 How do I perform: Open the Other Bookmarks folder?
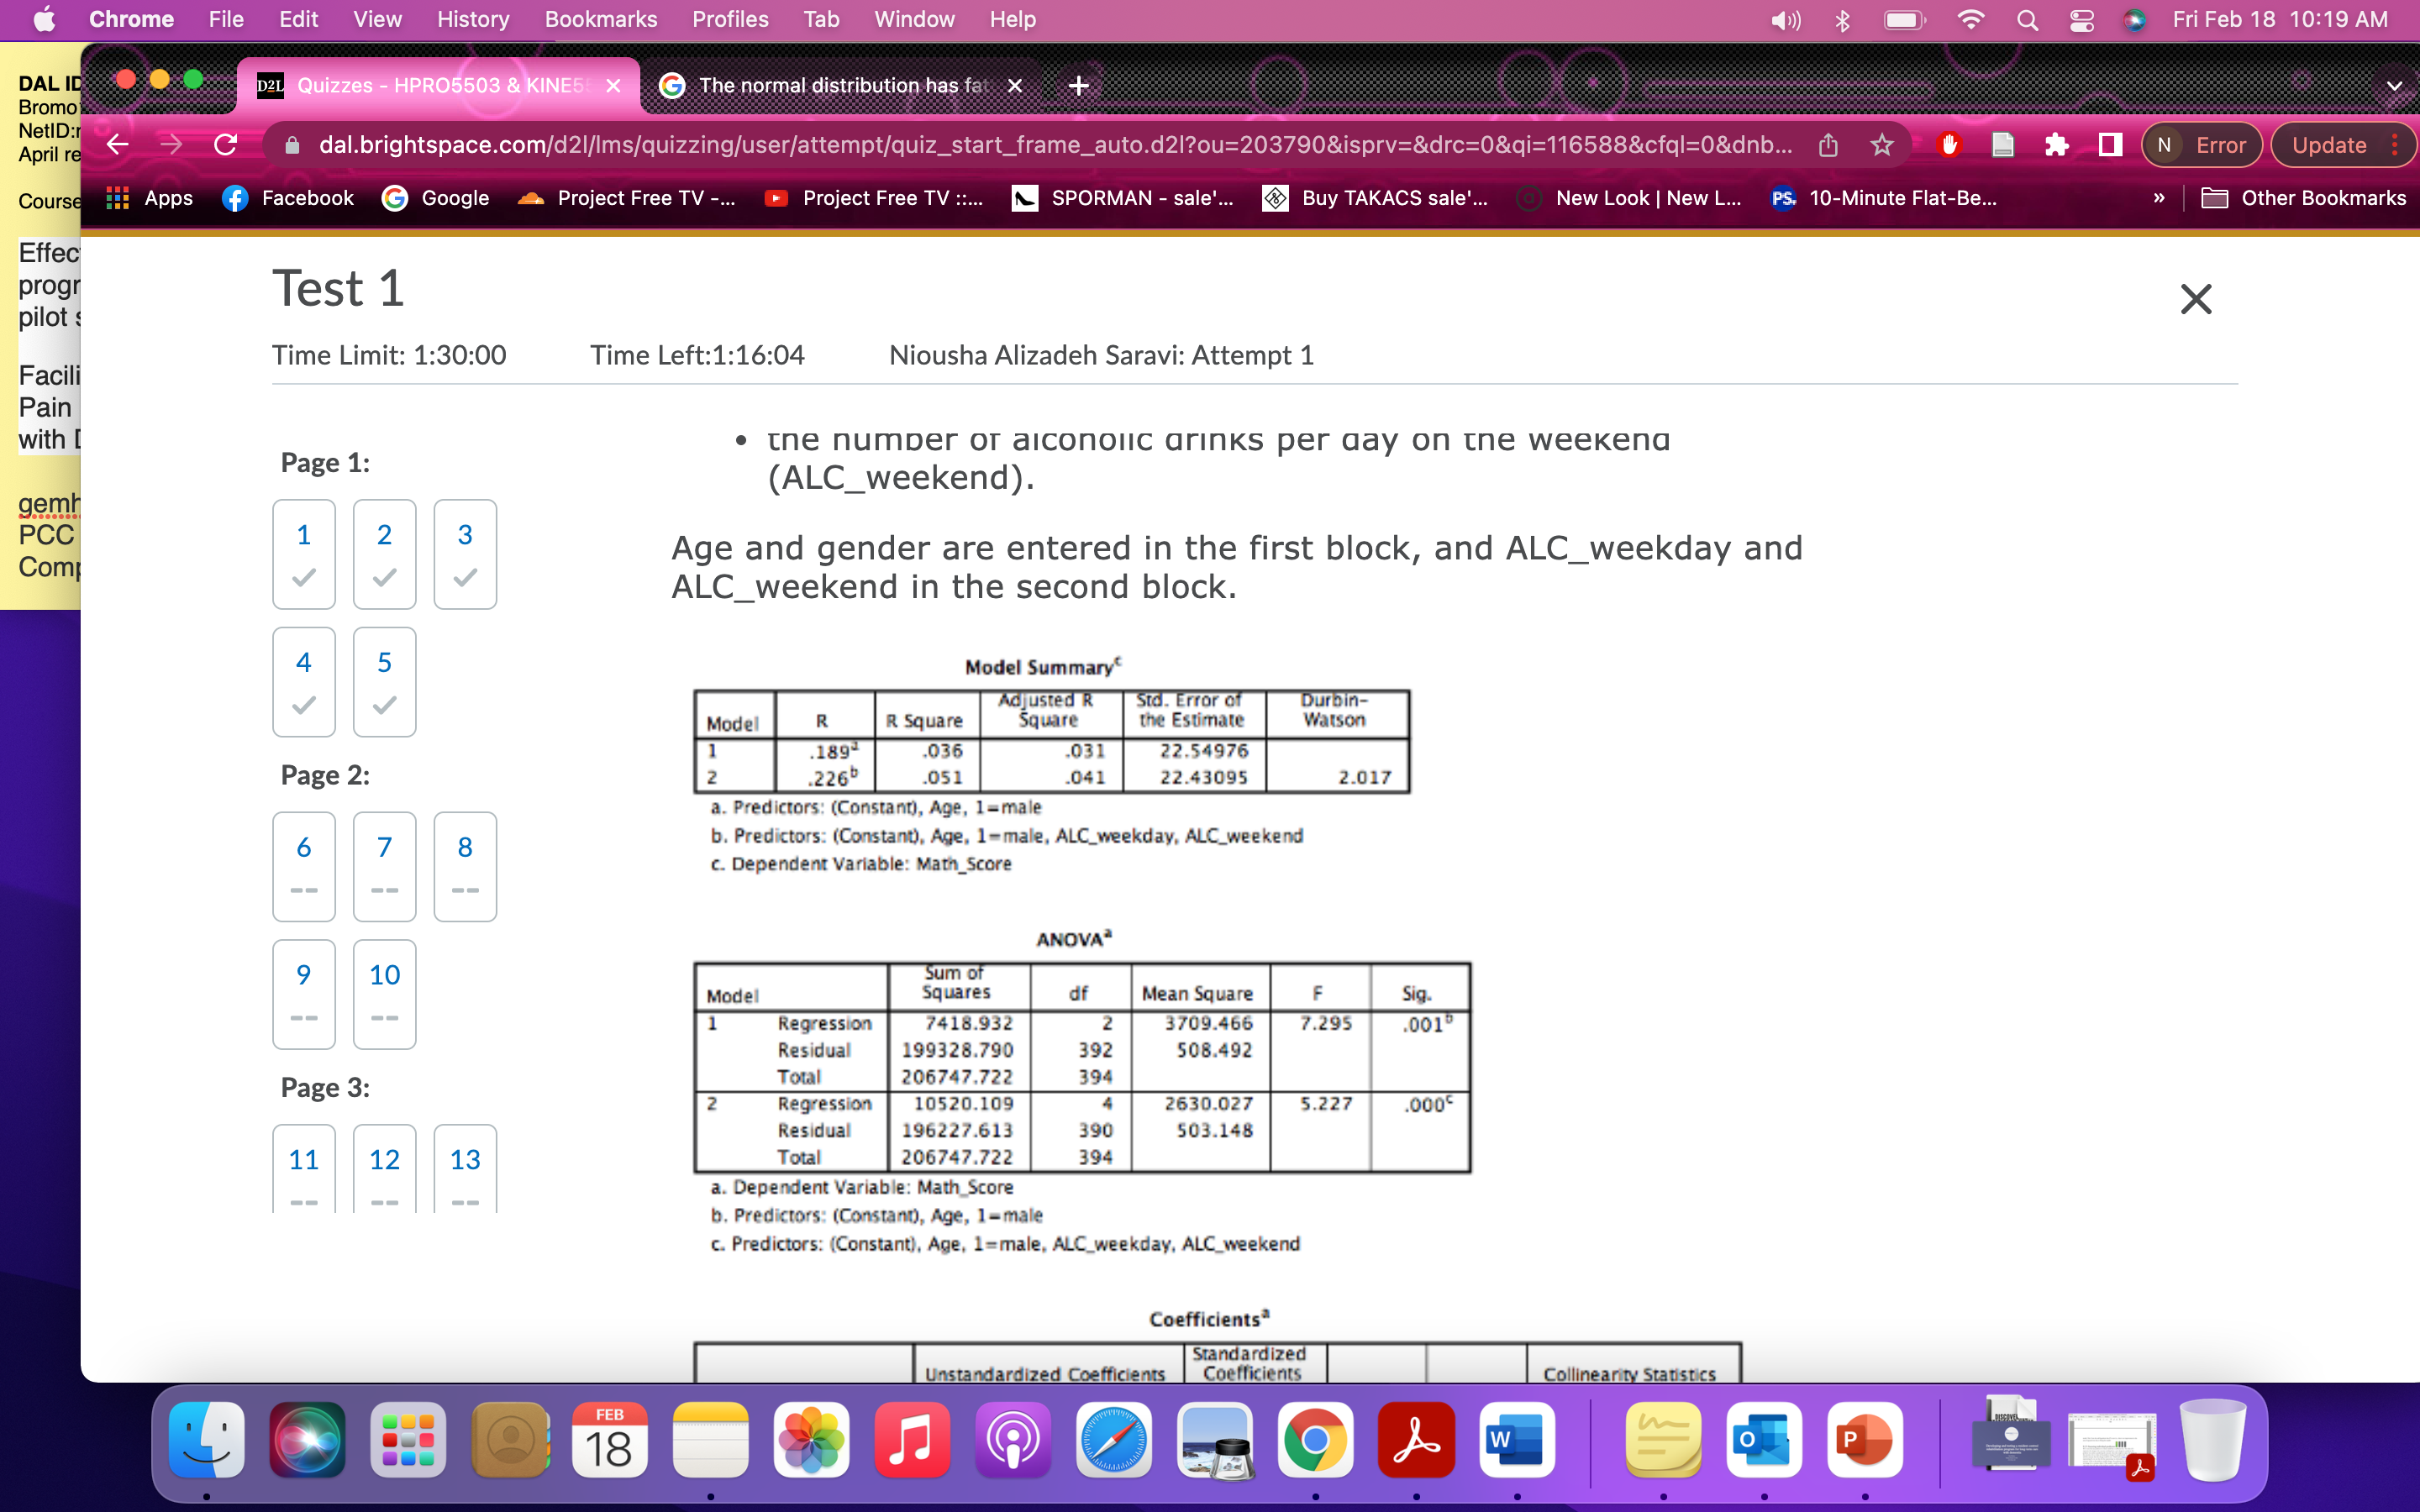click(x=2306, y=198)
